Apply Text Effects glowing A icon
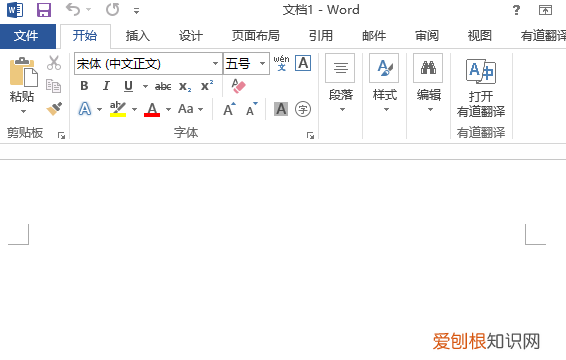566x360 pixels. [85, 109]
